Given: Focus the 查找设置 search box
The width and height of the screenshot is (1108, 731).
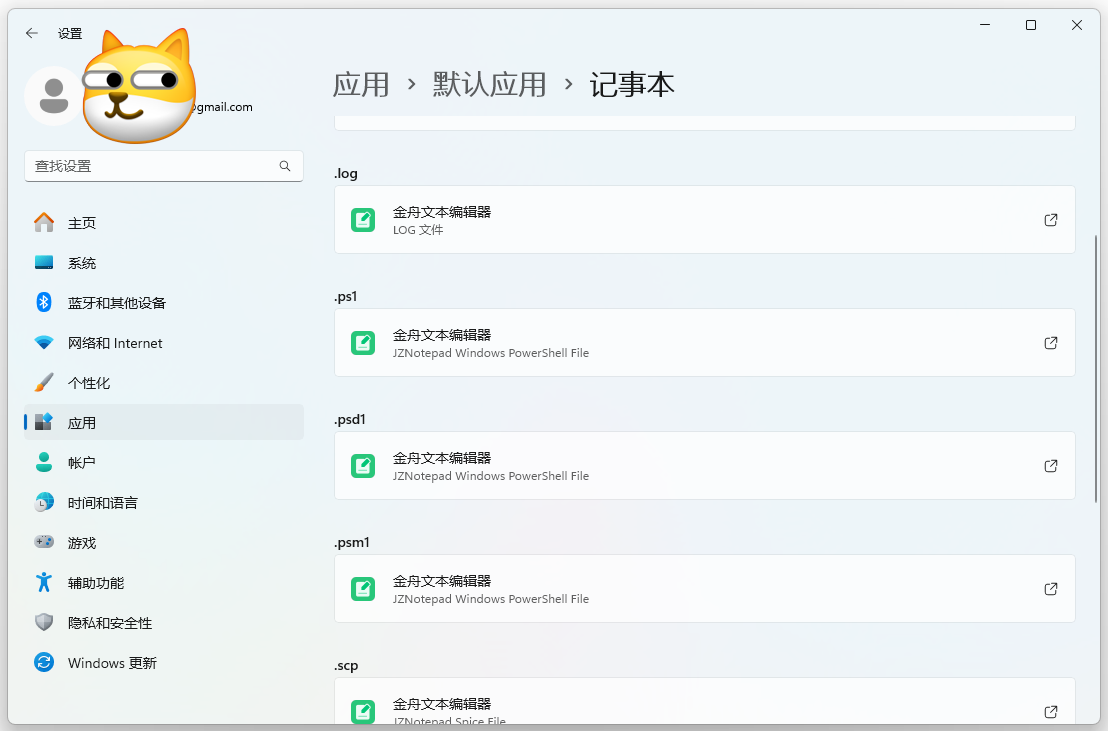Looking at the screenshot, I should click(x=164, y=166).
